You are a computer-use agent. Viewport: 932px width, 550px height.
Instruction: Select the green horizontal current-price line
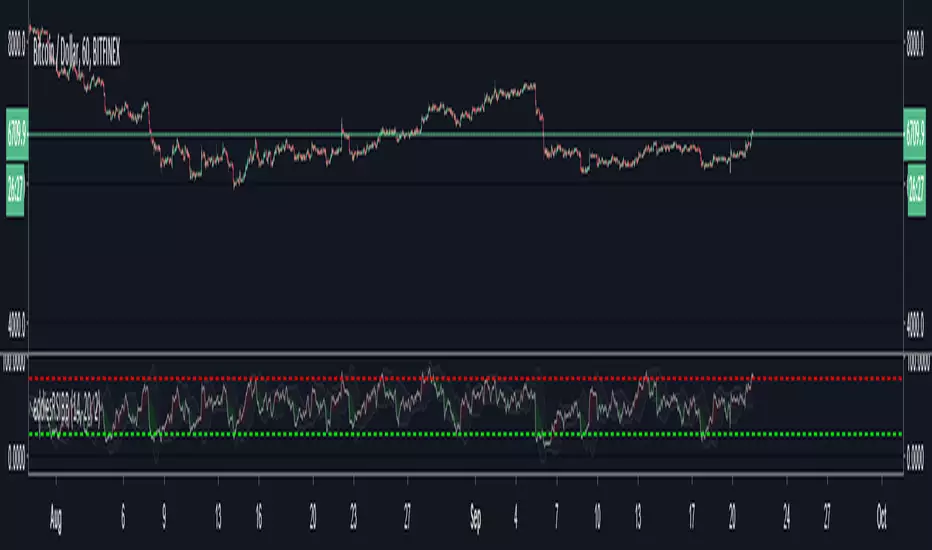[466, 135]
